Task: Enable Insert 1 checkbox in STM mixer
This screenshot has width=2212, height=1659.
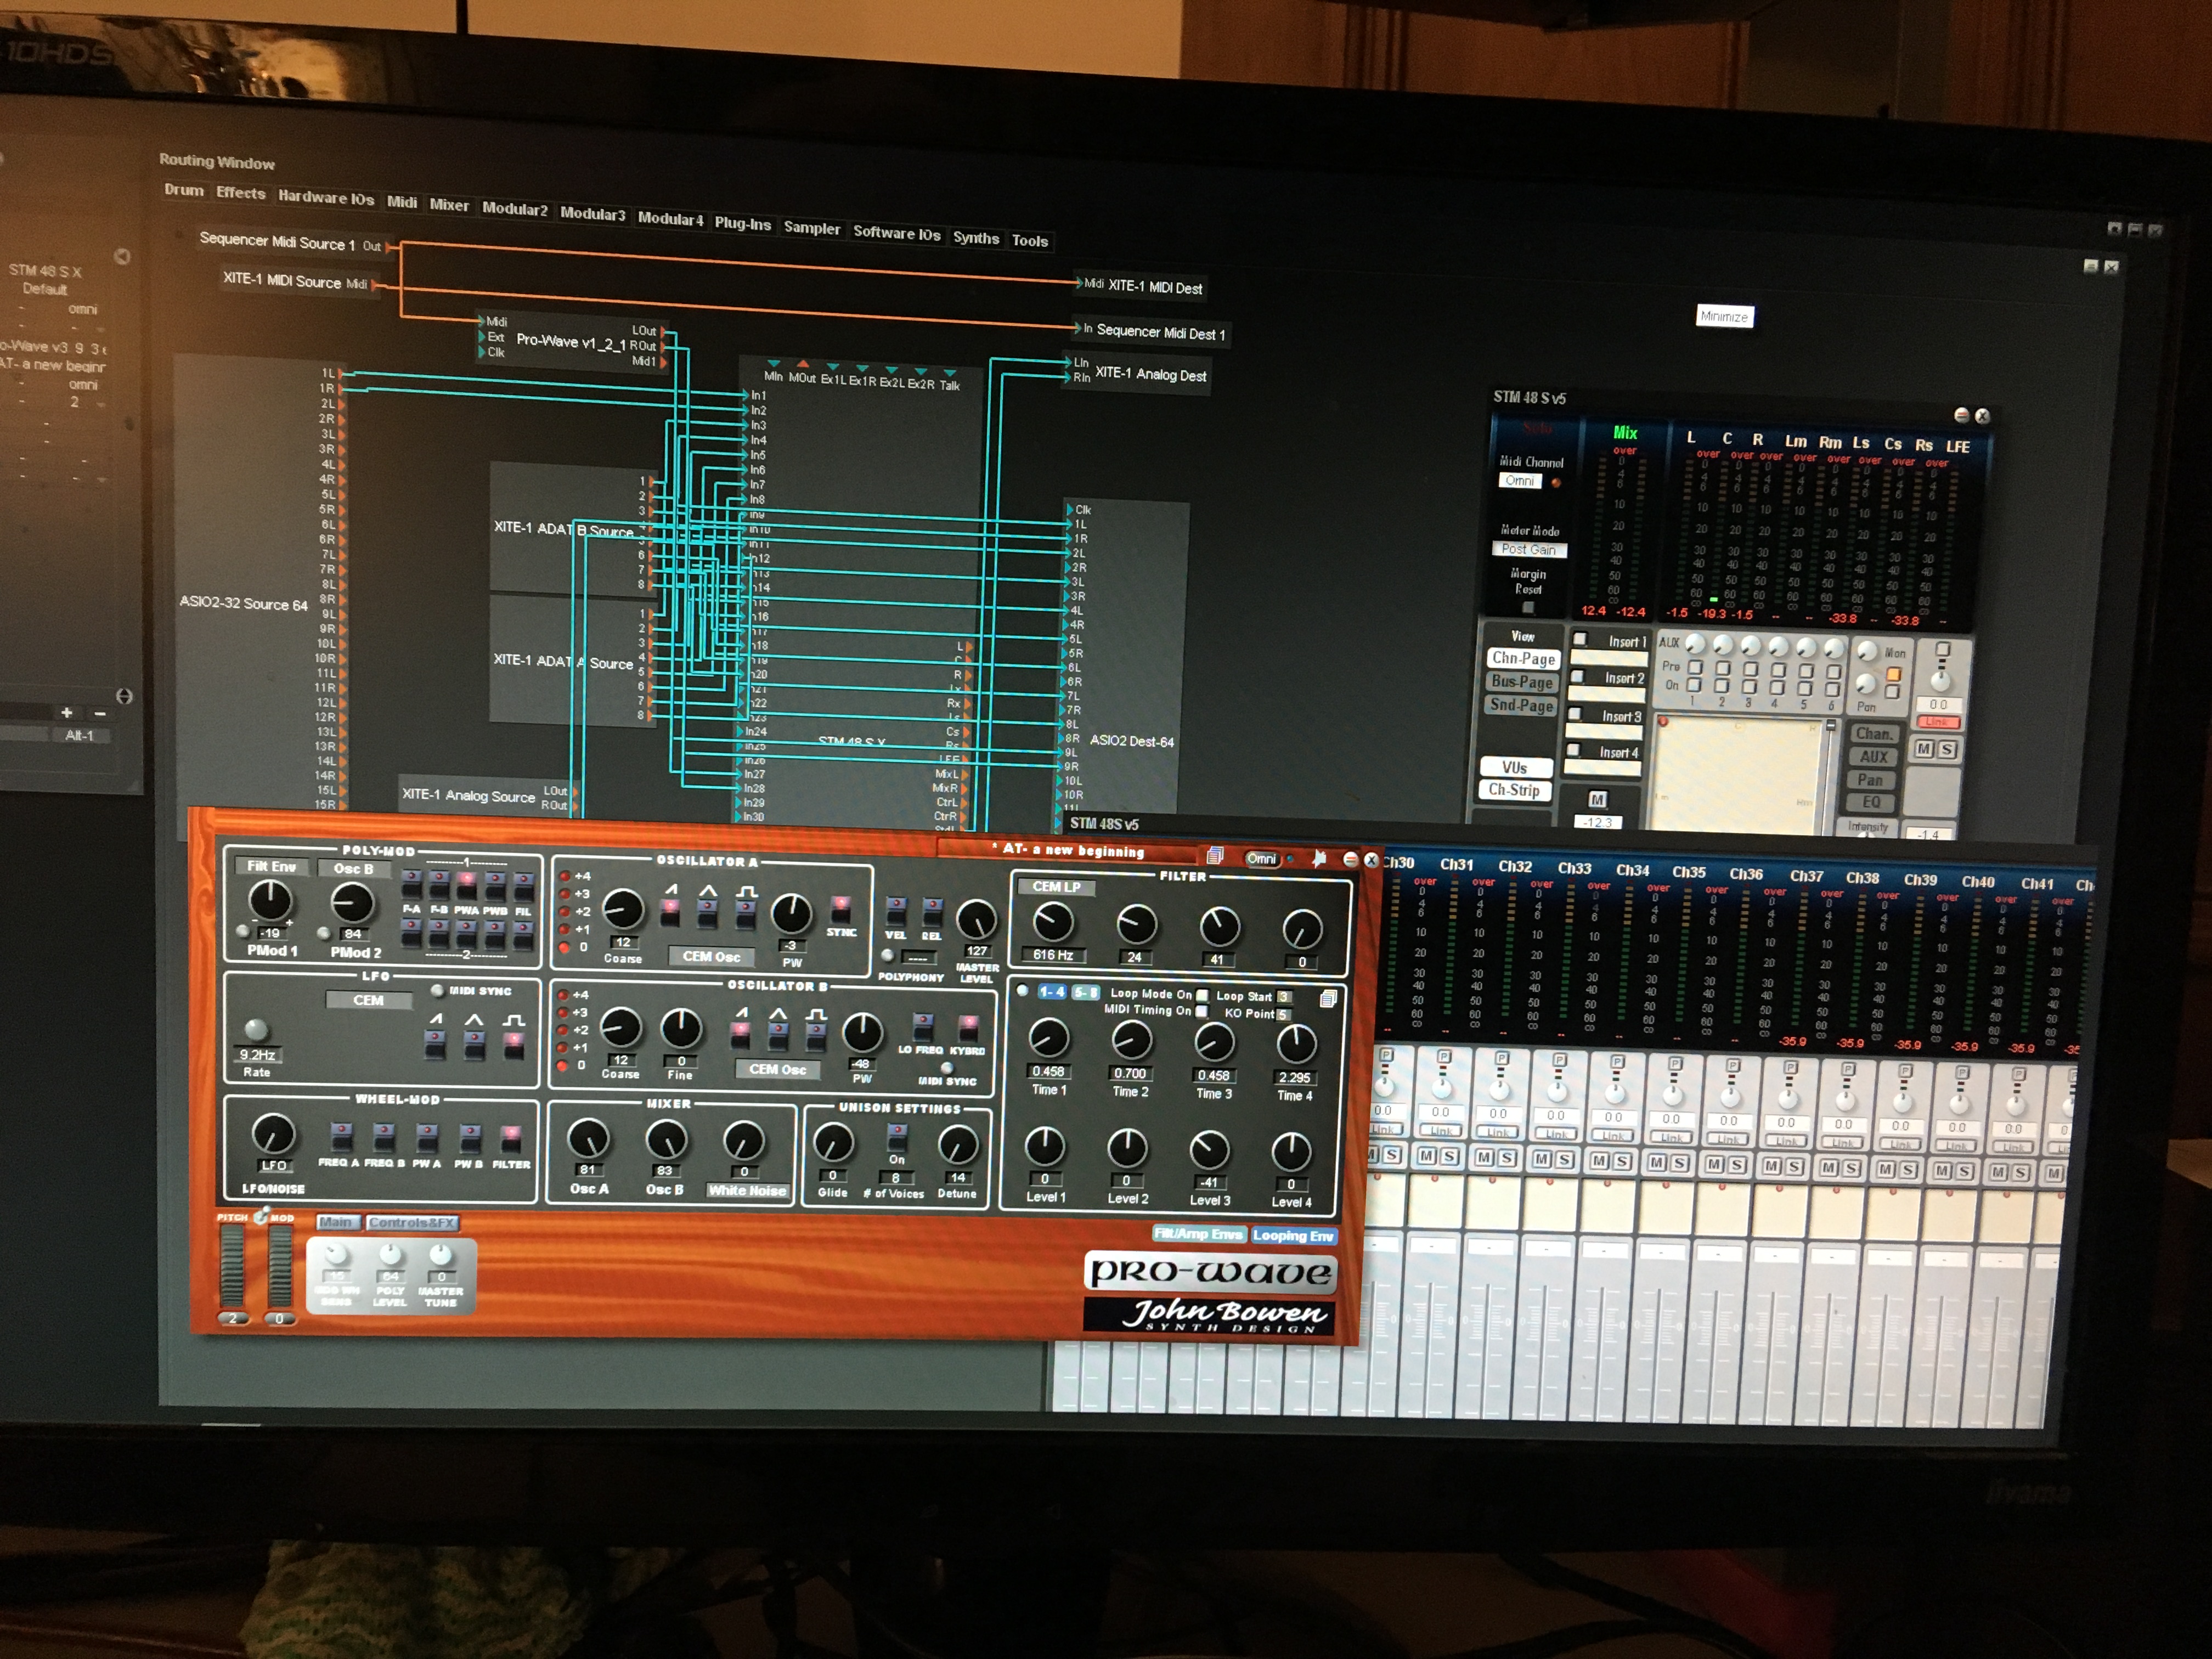Action: pyautogui.click(x=1580, y=639)
